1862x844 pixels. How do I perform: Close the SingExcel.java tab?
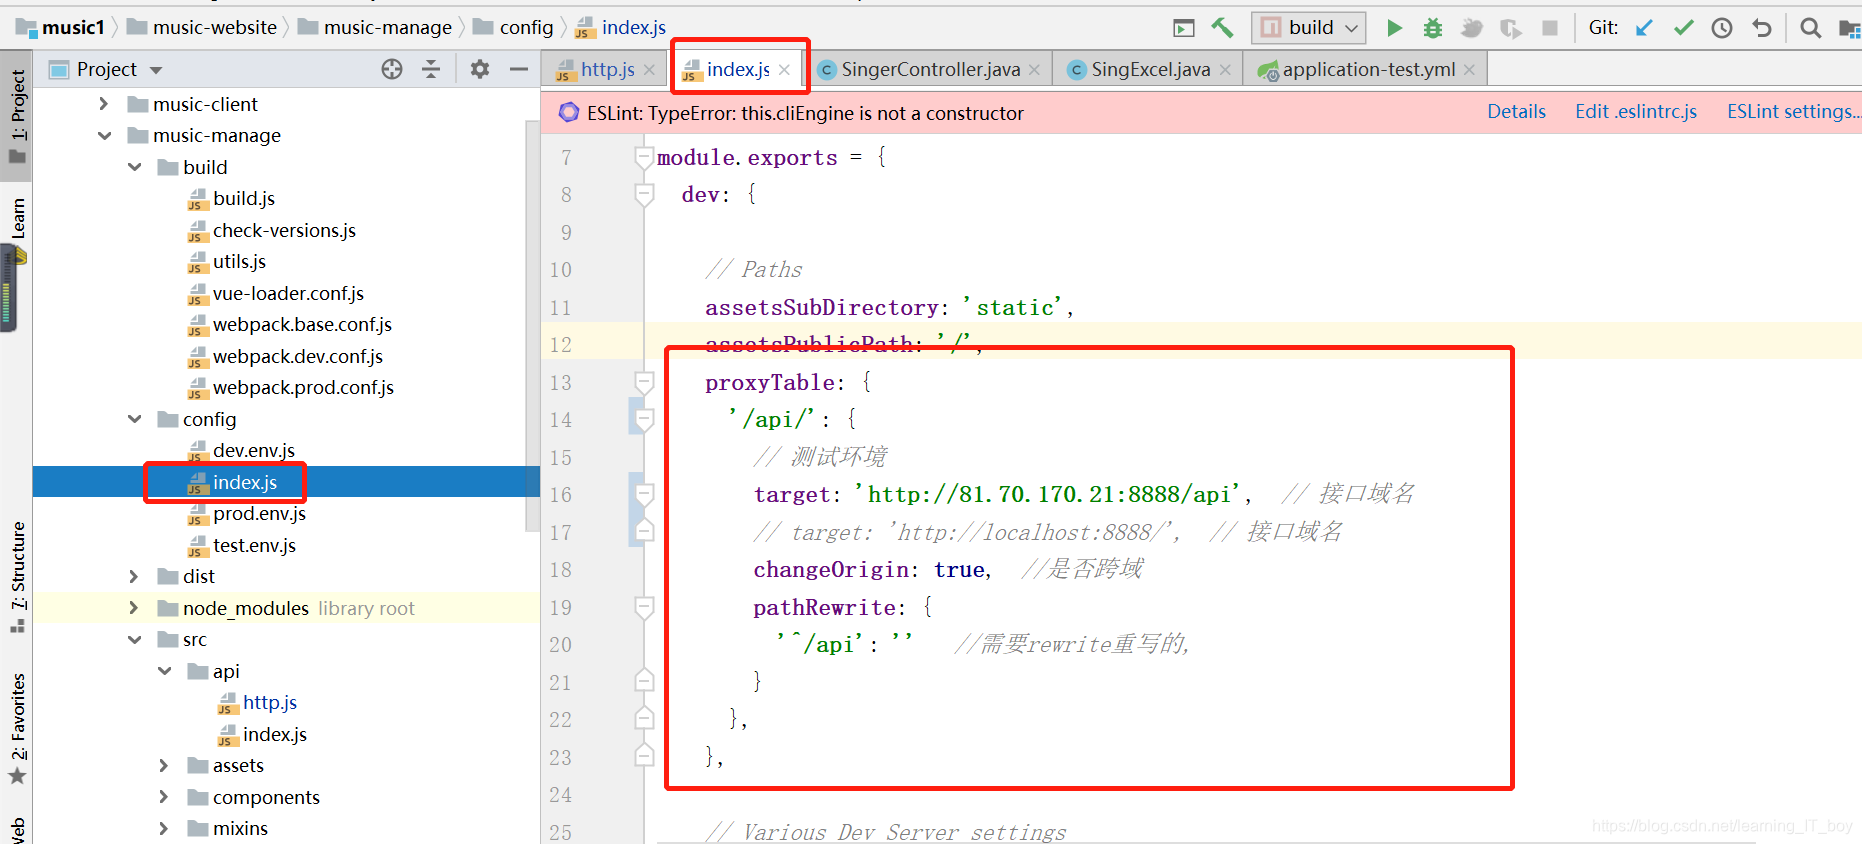1225,70
